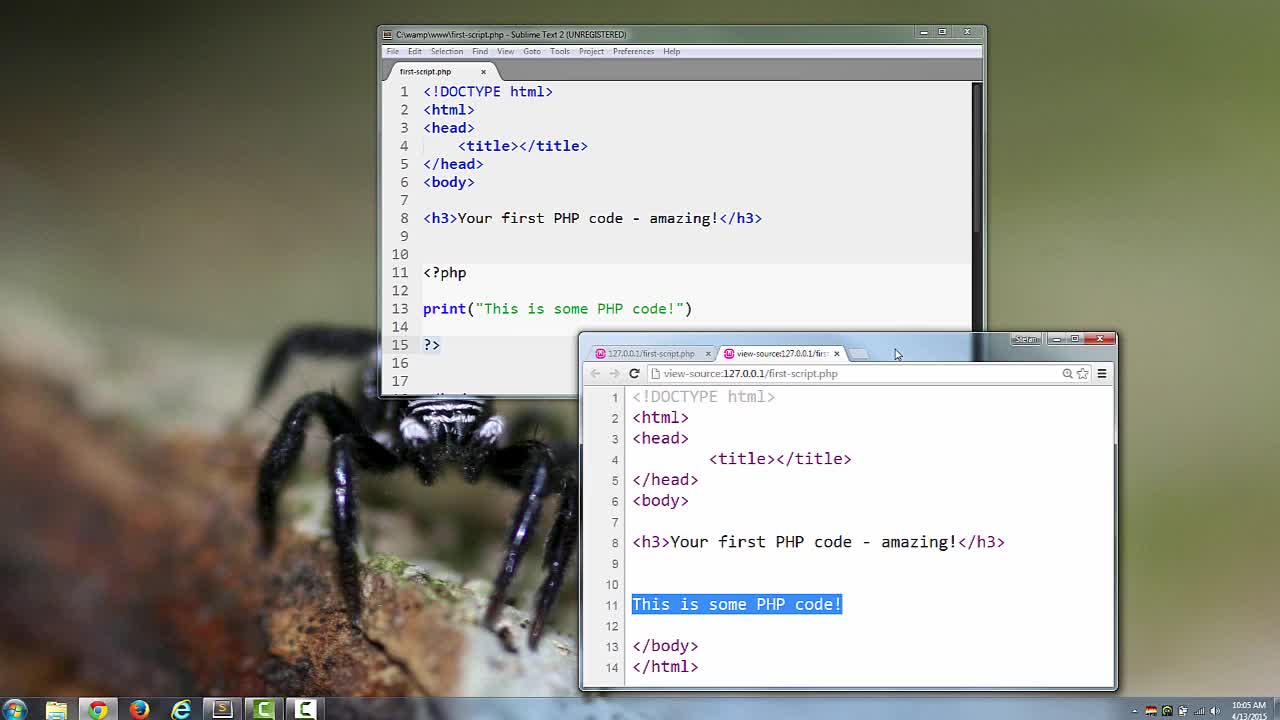
Task: Open the Help menu in Sublime Text
Action: 671,51
